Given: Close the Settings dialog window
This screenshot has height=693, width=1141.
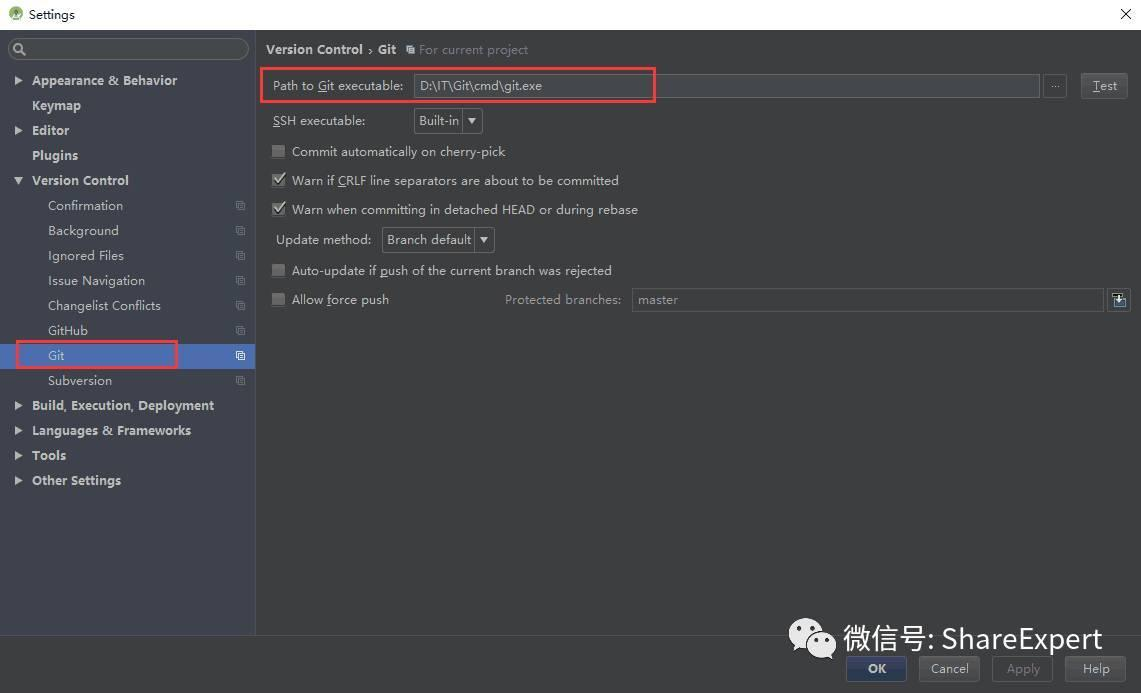Looking at the screenshot, I should pos(1125,15).
